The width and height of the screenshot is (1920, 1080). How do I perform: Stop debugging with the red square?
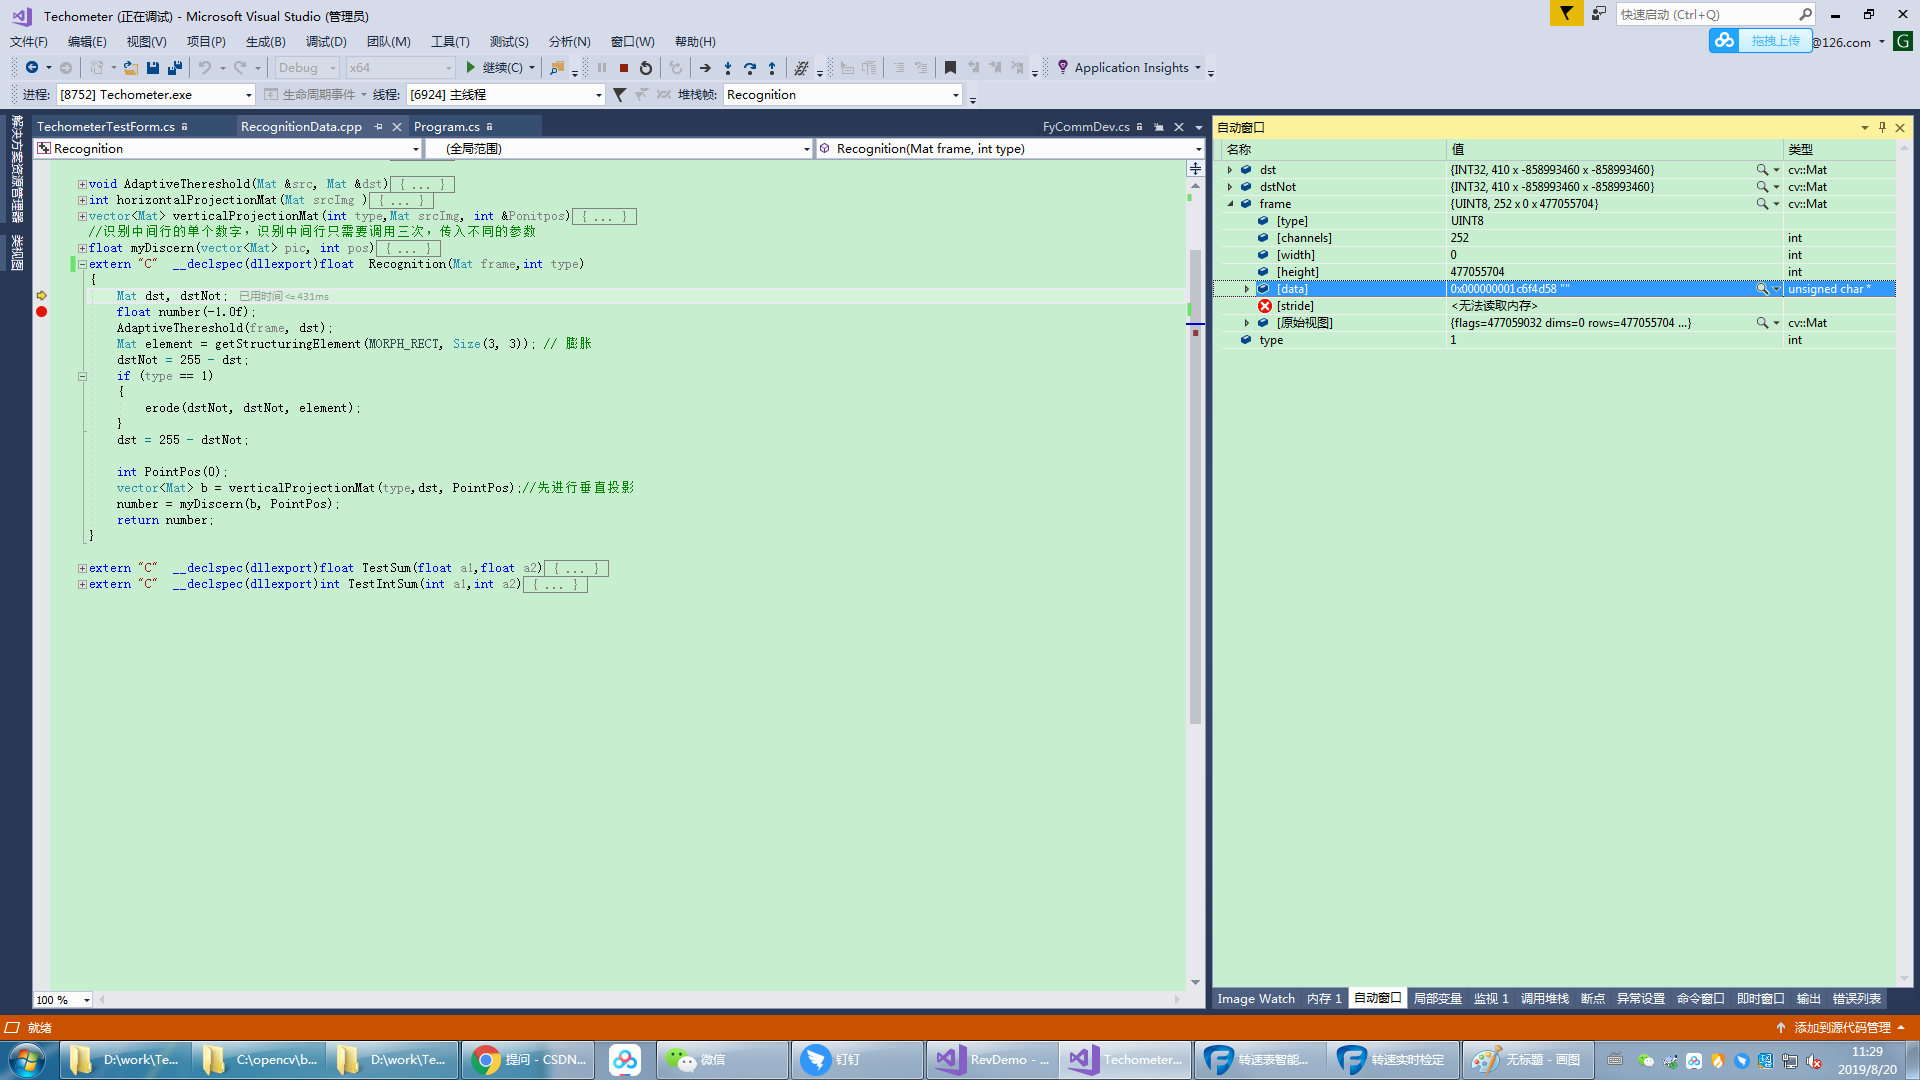pyautogui.click(x=624, y=68)
